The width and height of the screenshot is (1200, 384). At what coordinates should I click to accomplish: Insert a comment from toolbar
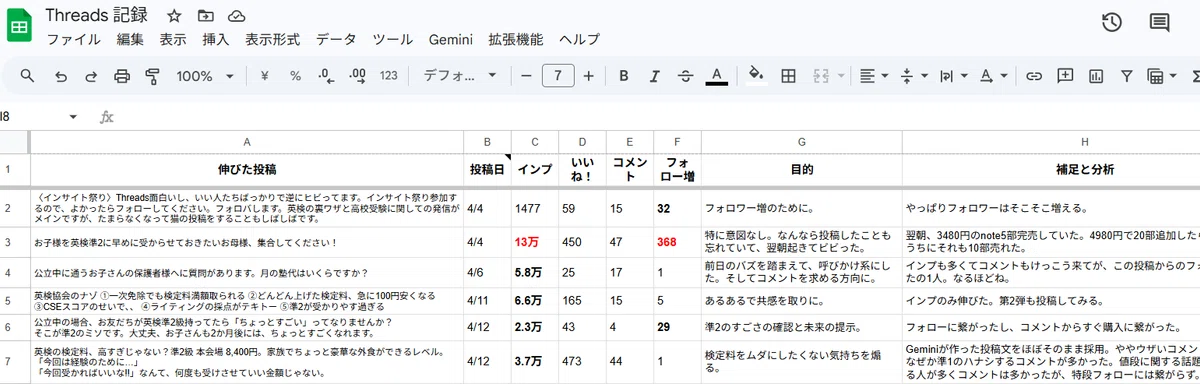coord(1066,76)
